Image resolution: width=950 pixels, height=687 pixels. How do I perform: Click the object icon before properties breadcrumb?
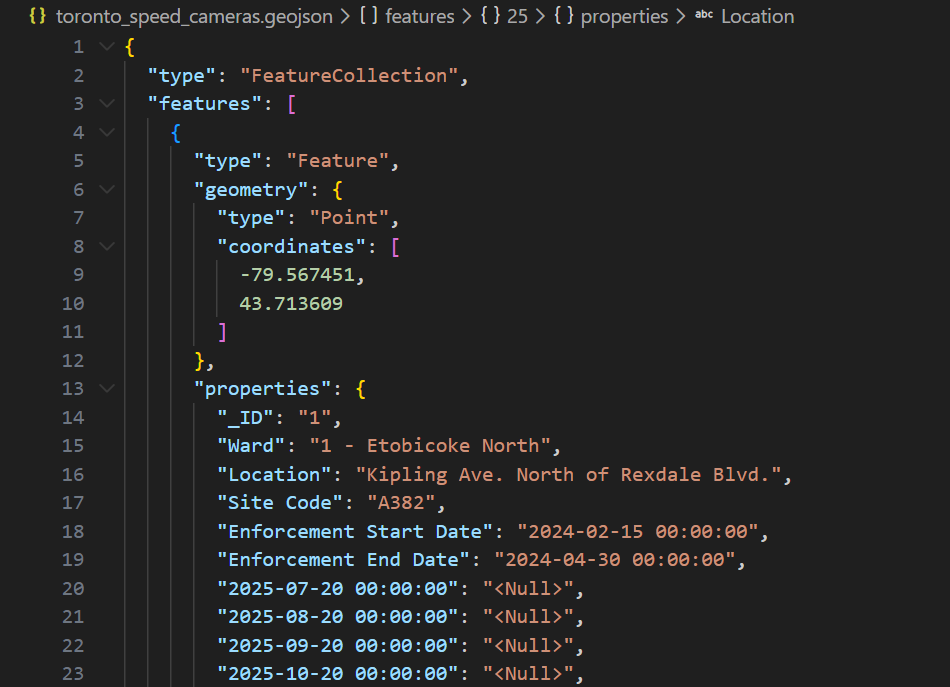[564, 17]
